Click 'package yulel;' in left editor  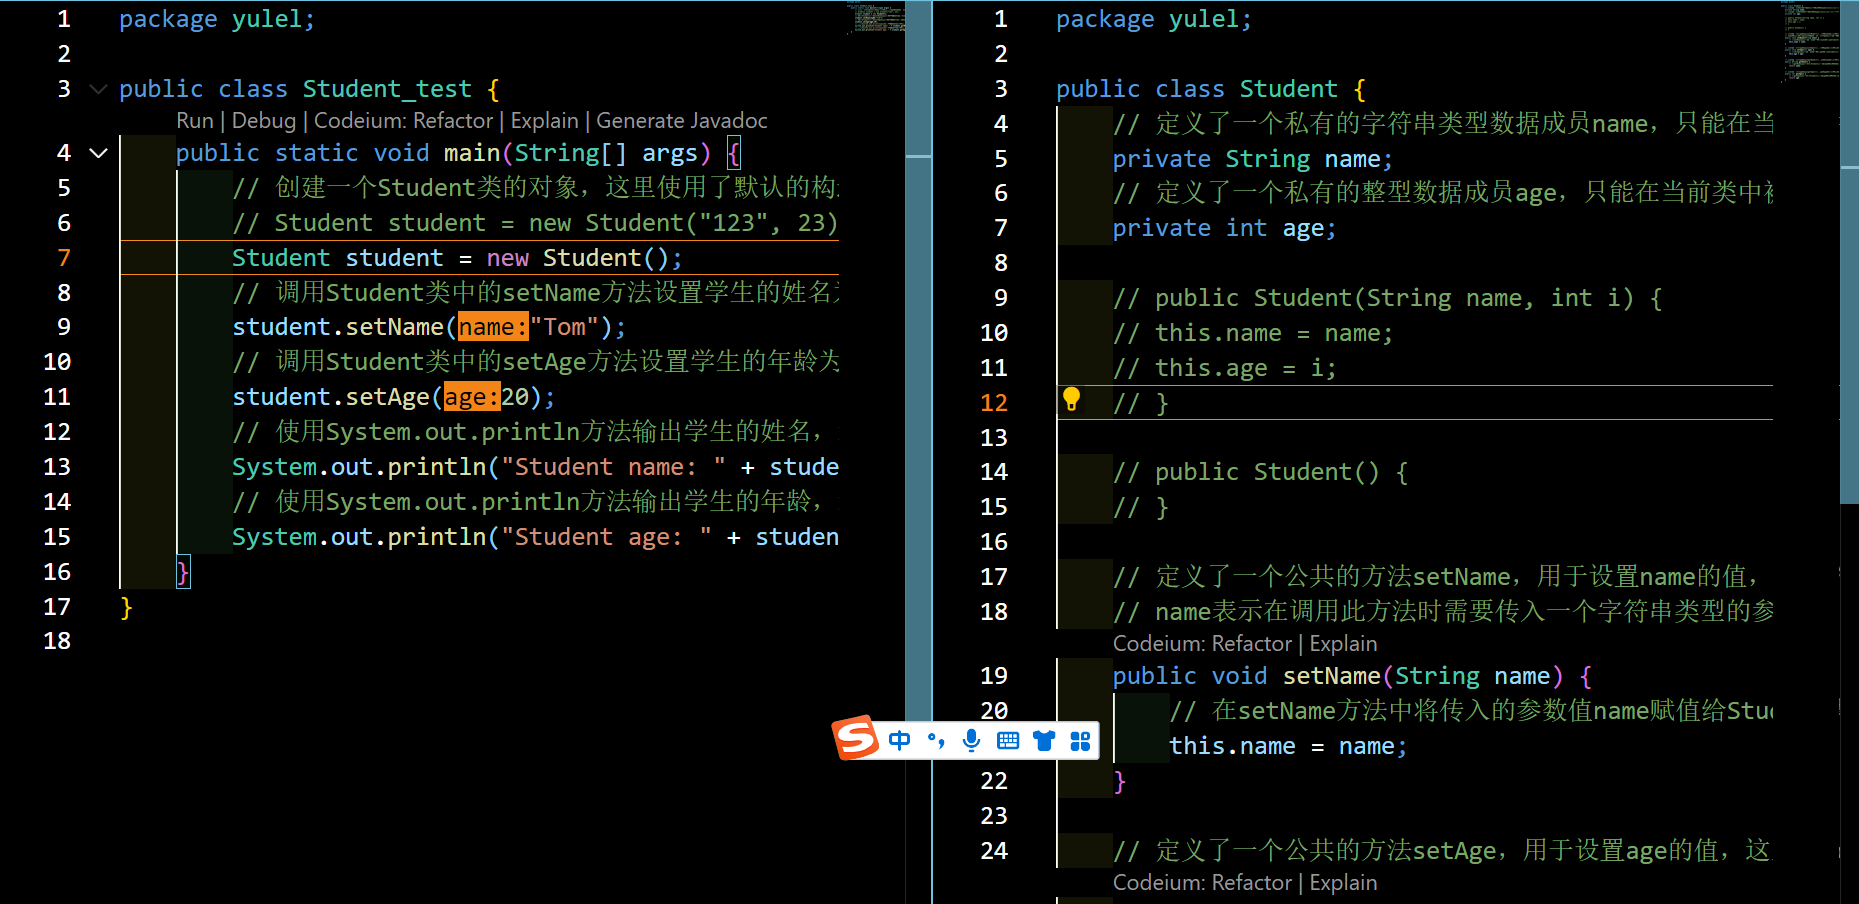click(x=217, y=19)
